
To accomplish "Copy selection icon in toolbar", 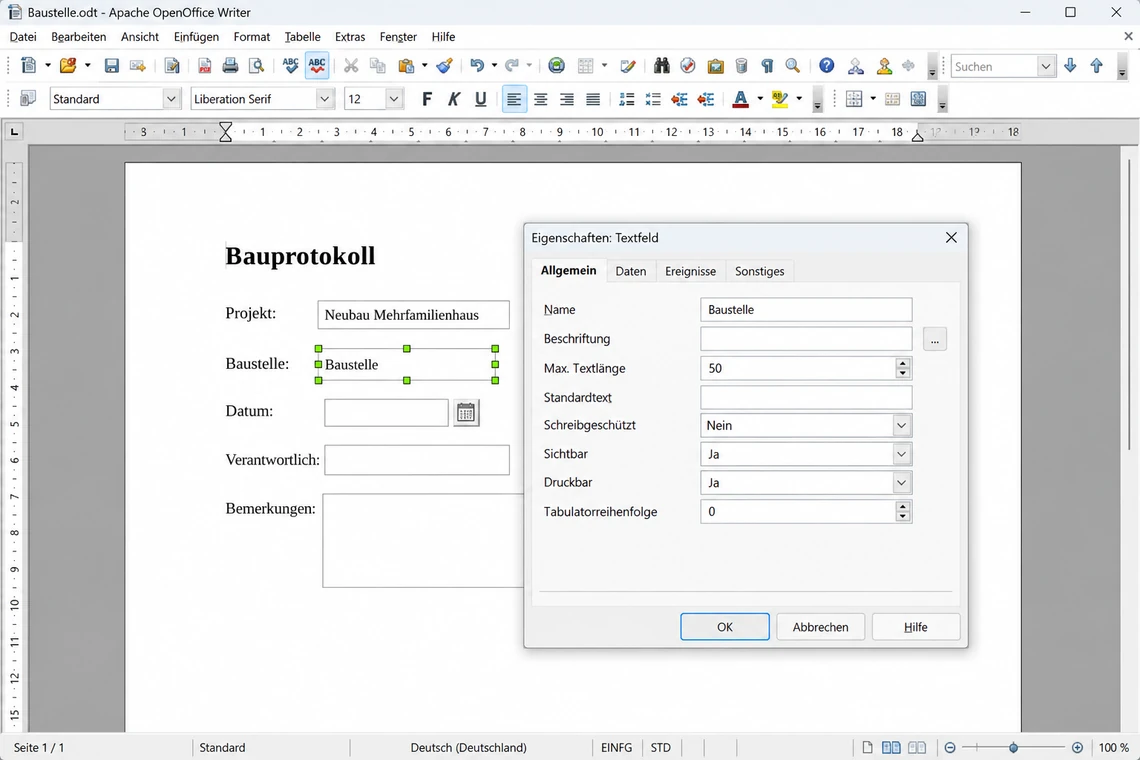I will pyautogui.click(x=377, y=66).
